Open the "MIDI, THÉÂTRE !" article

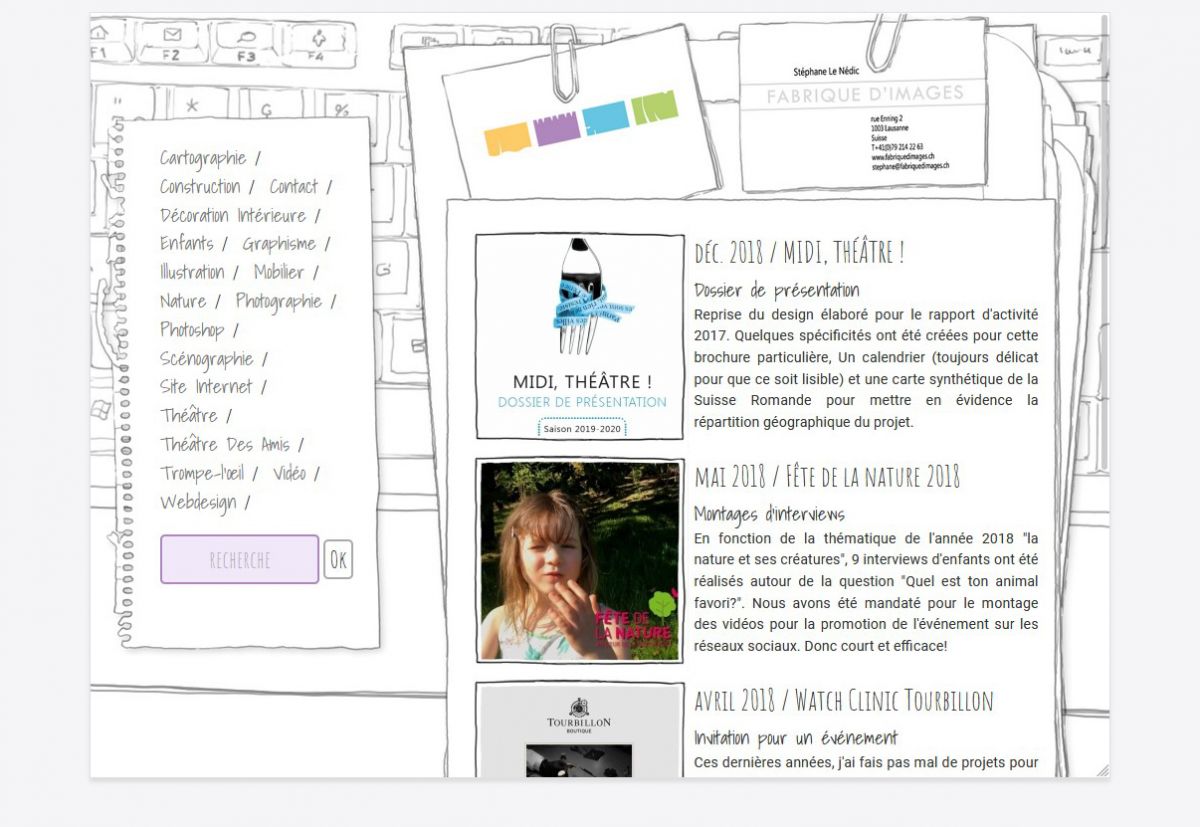(799, 252)
